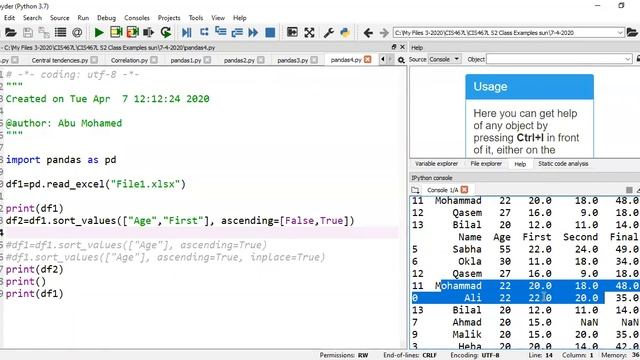640x360 pixels.
Task: Click the console tab browse folder icon
Action: (415, 190)
